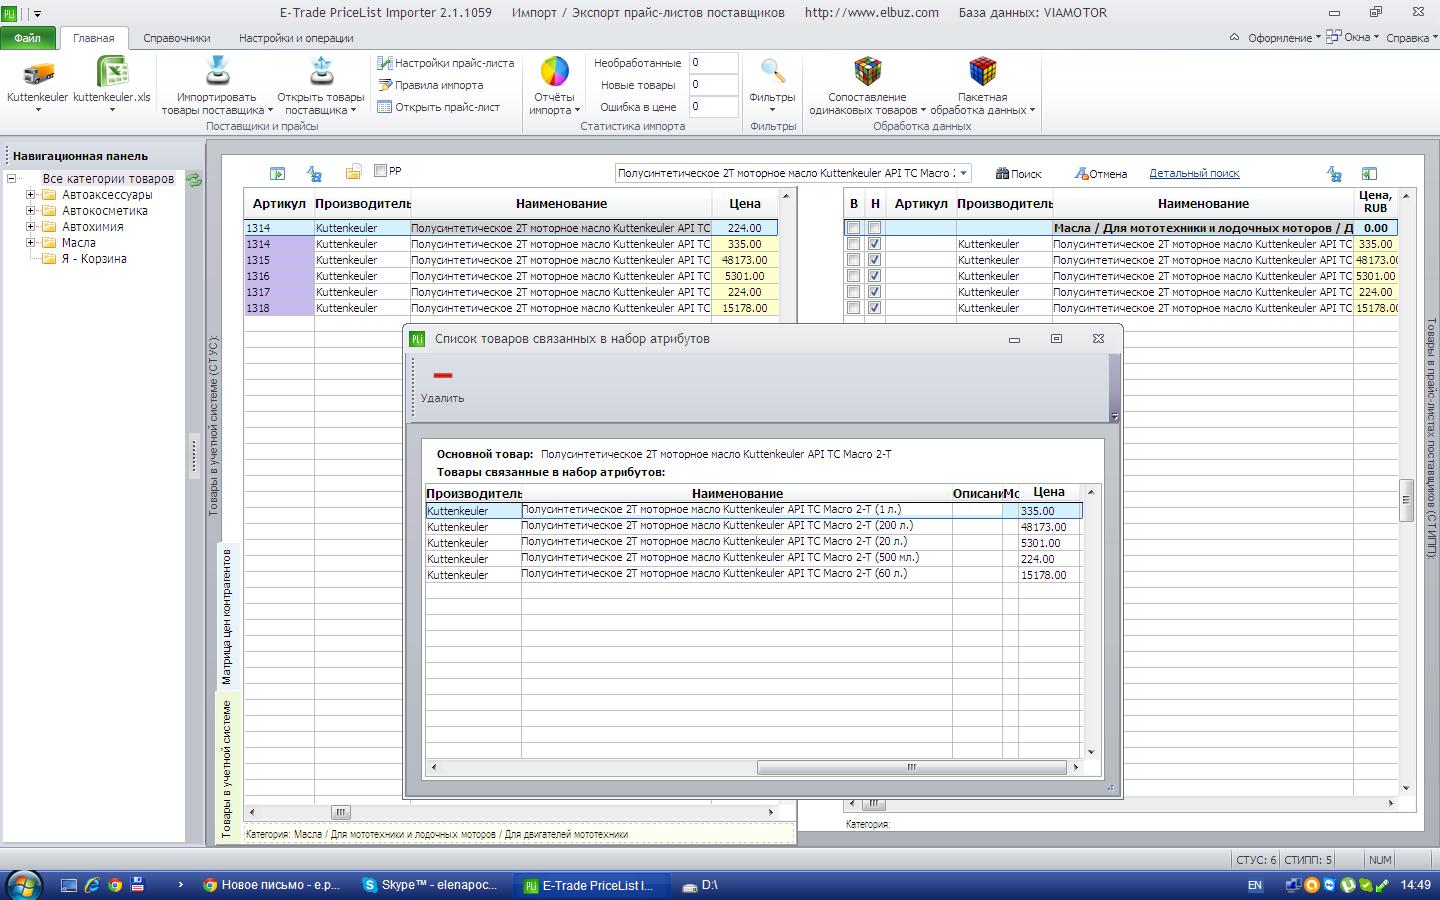Check the B checkbox in the 5301.00 row
Screen dimensions: 1440x900
pos(853,276)
